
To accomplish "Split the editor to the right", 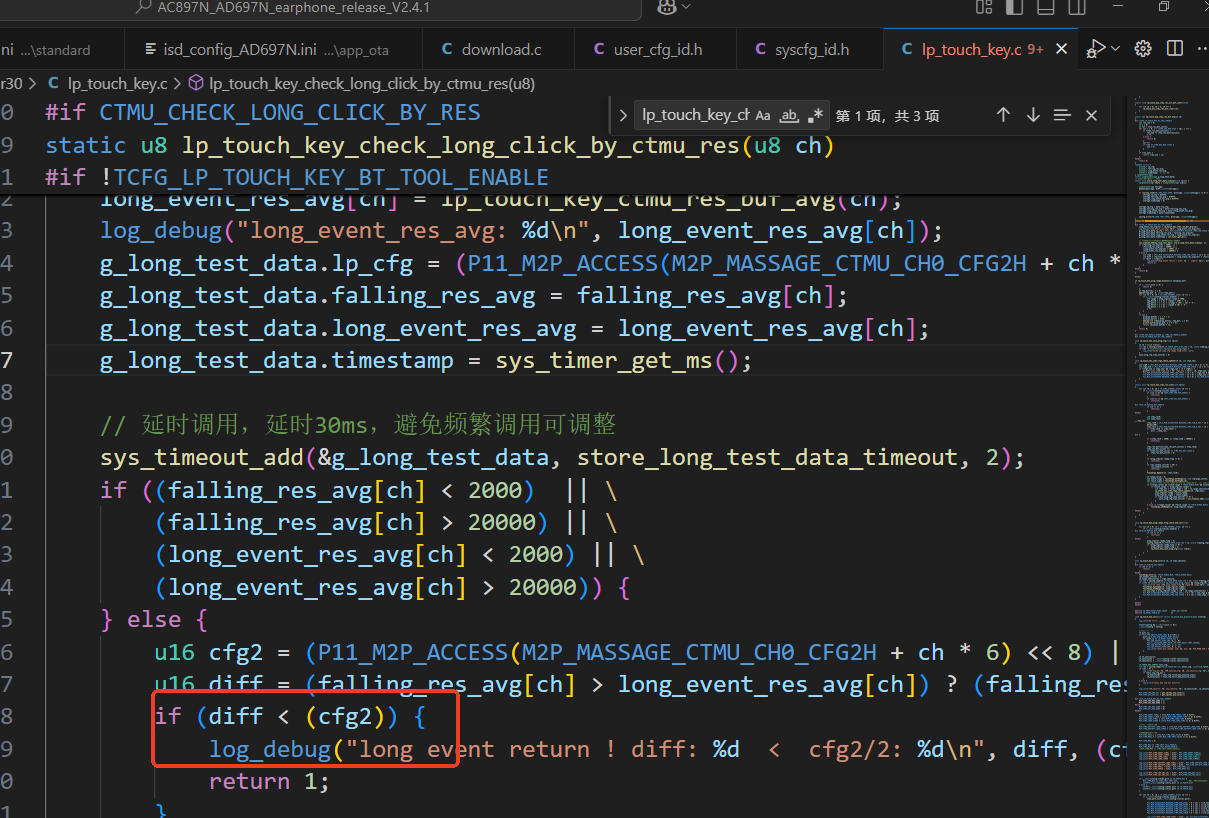I will pos(1175,48).
